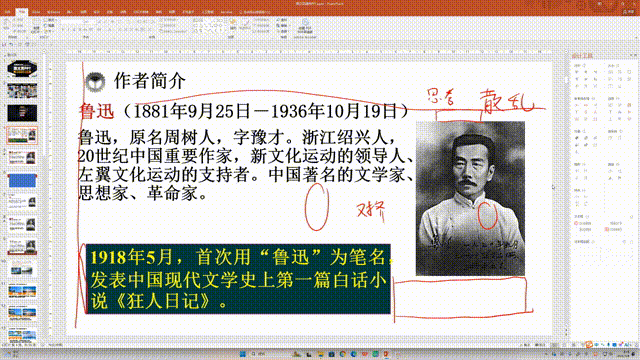Open Edge from the taskbar
Image resolution: width=640 pixels, height=360 pixels.
[x=353, y=354]
